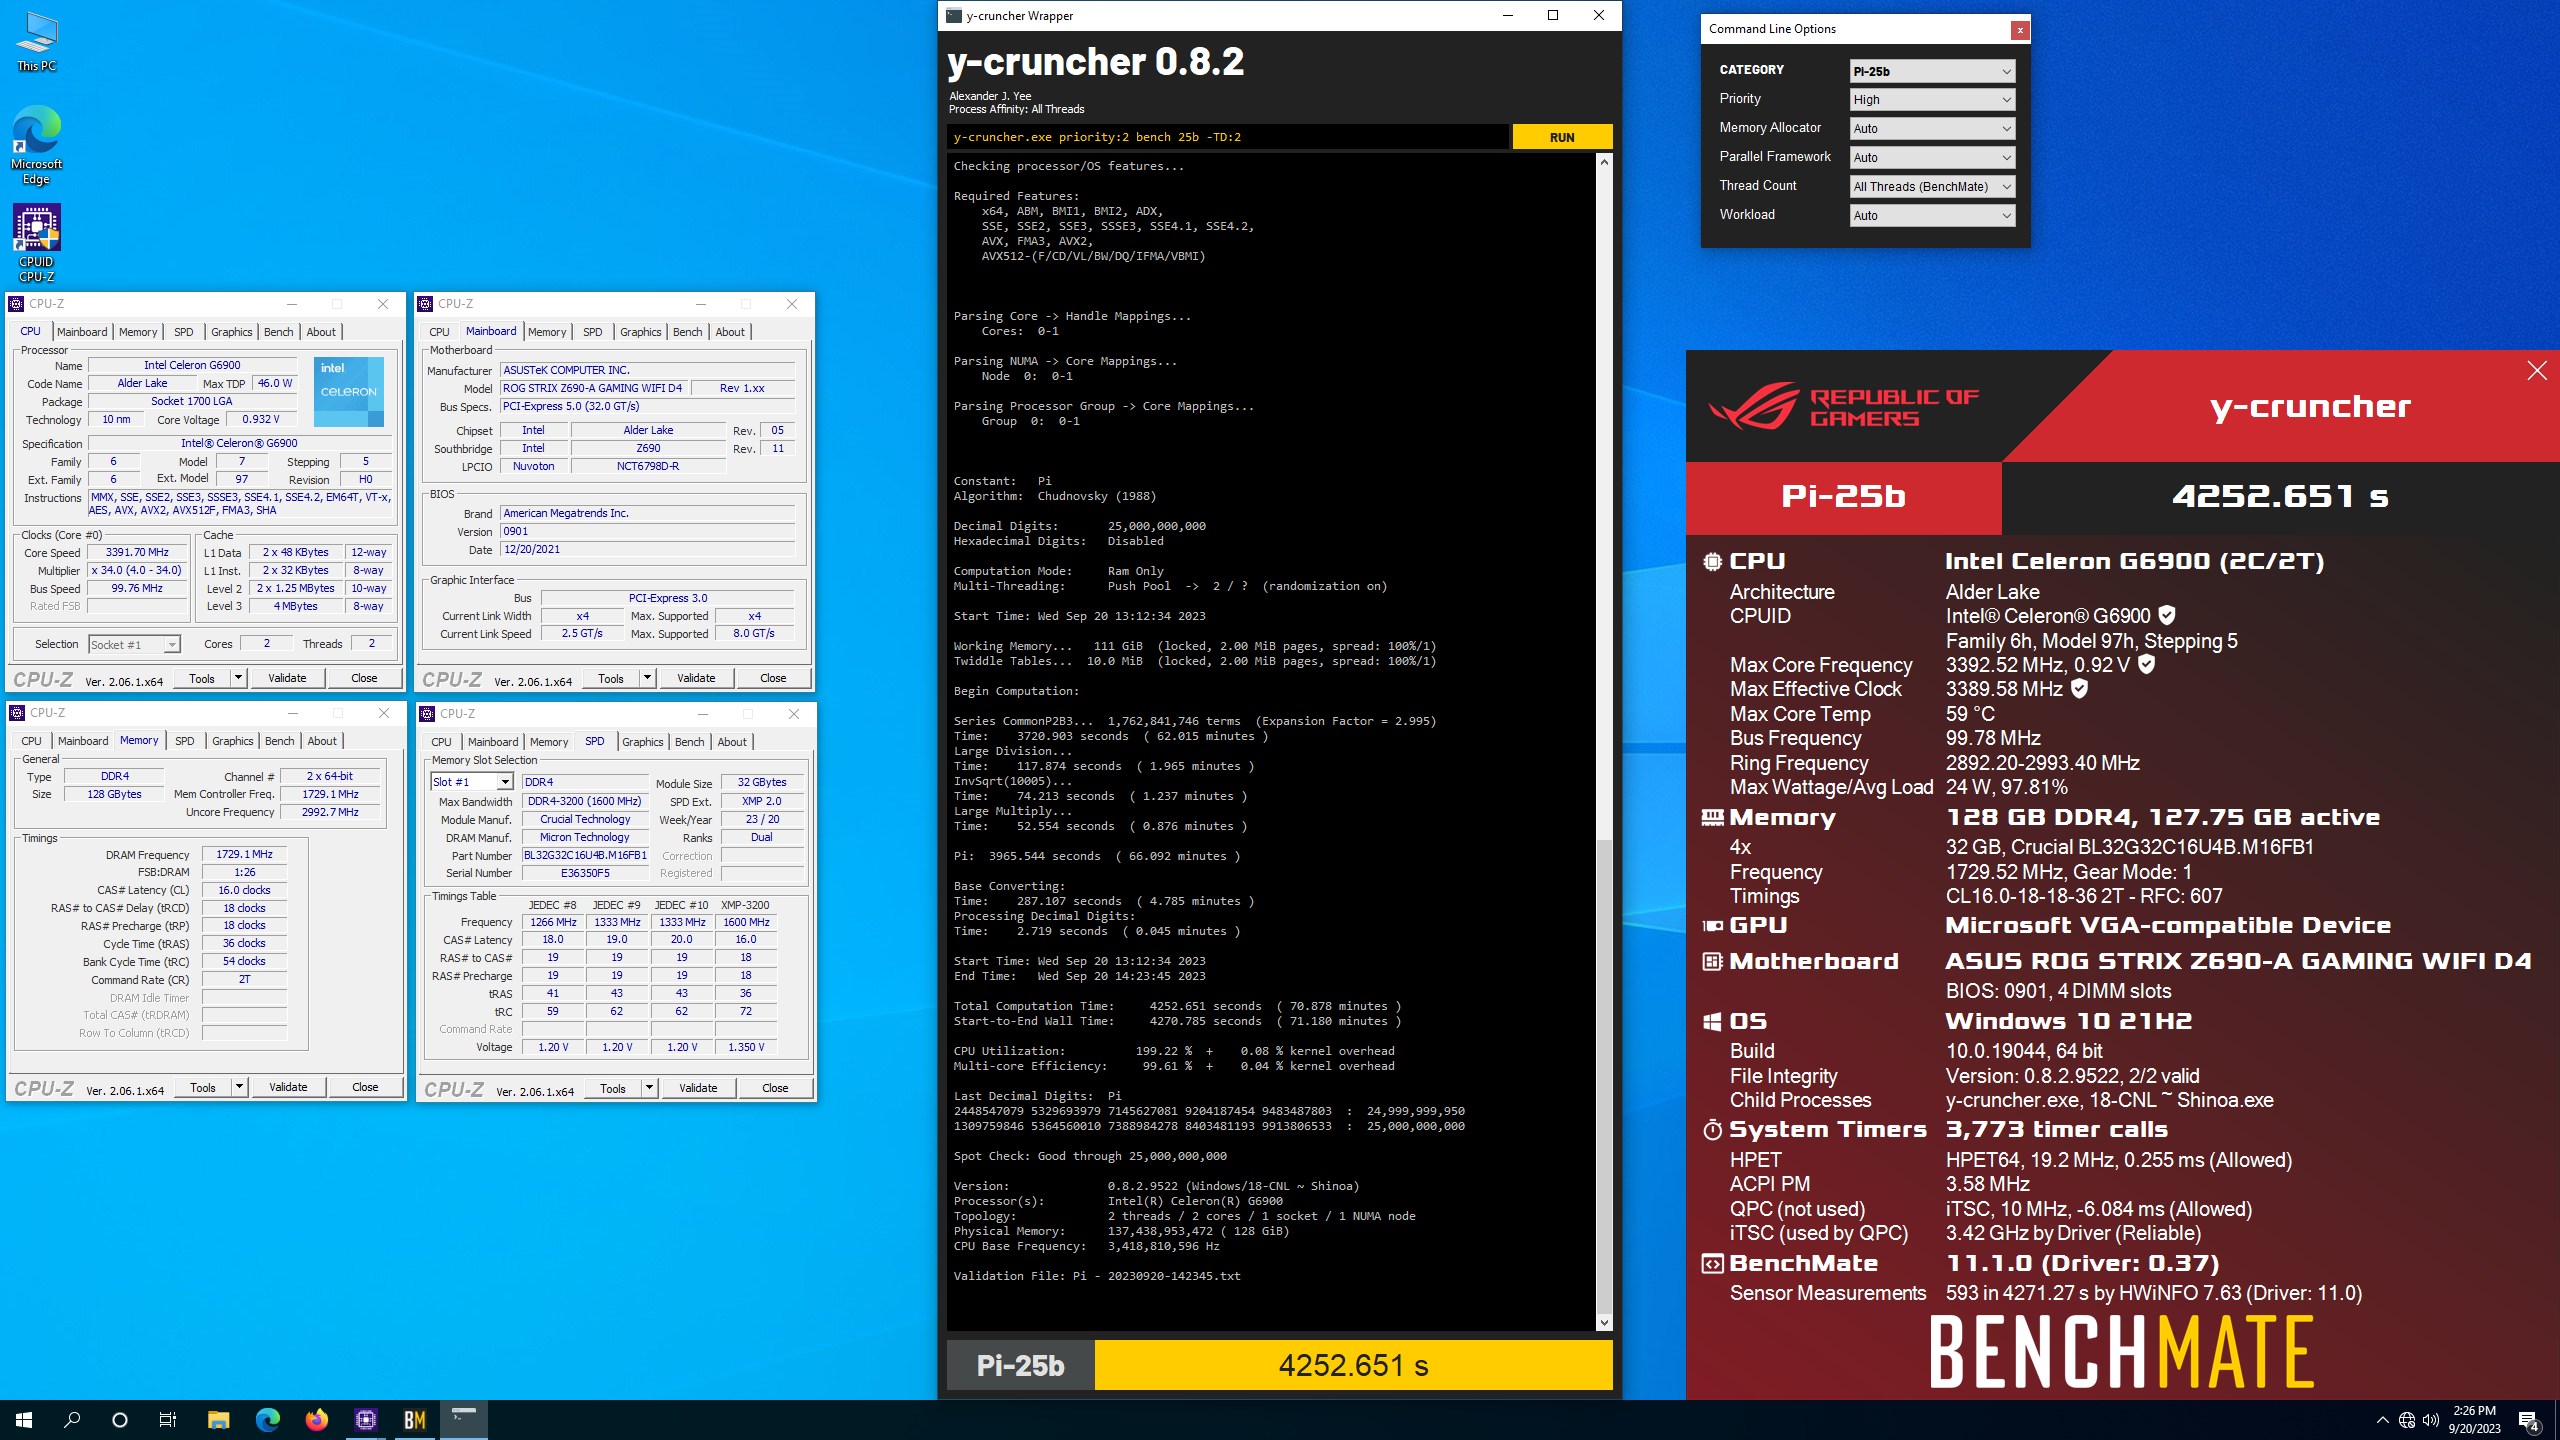This screenshot has height=1440, width=2560.
Task: Select Graphics tab in CPU-Z Mainboard window
Action: click(640, 332)
